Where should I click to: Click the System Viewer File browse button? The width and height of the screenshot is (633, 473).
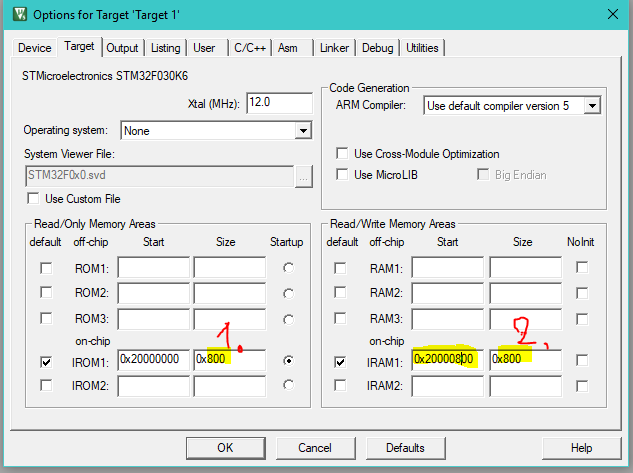[x=304, y=176]
